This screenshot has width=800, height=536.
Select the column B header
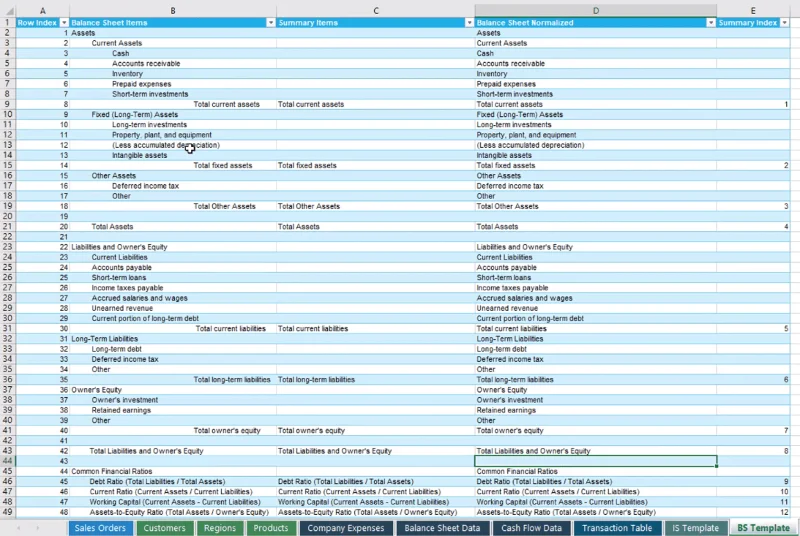click(173, 11)
